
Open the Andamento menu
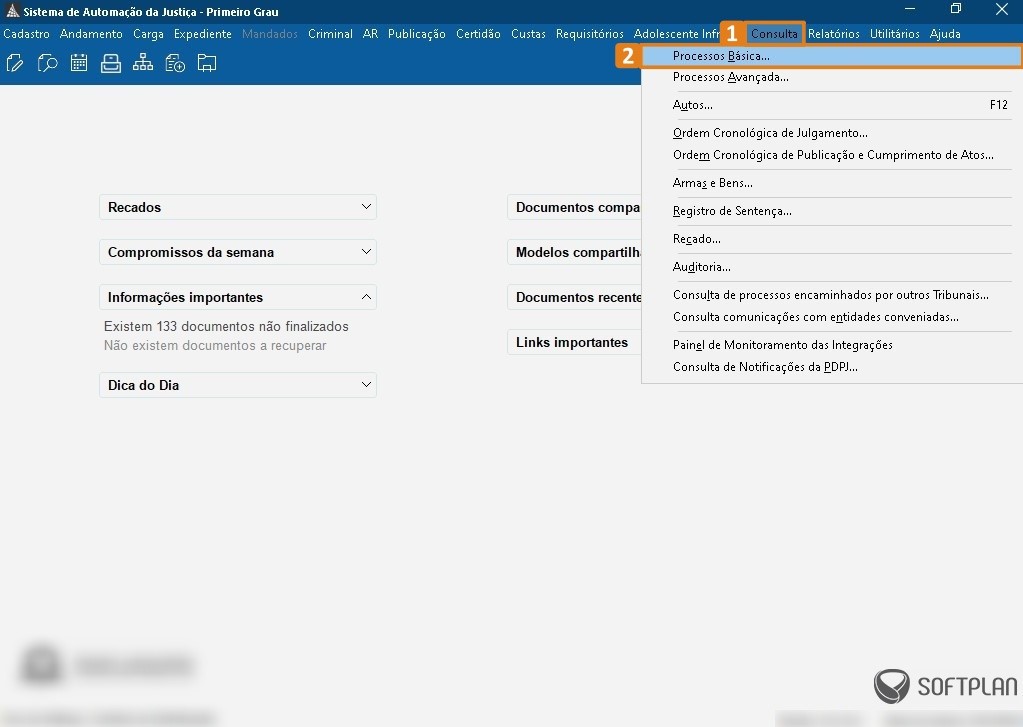click(91, 34)
